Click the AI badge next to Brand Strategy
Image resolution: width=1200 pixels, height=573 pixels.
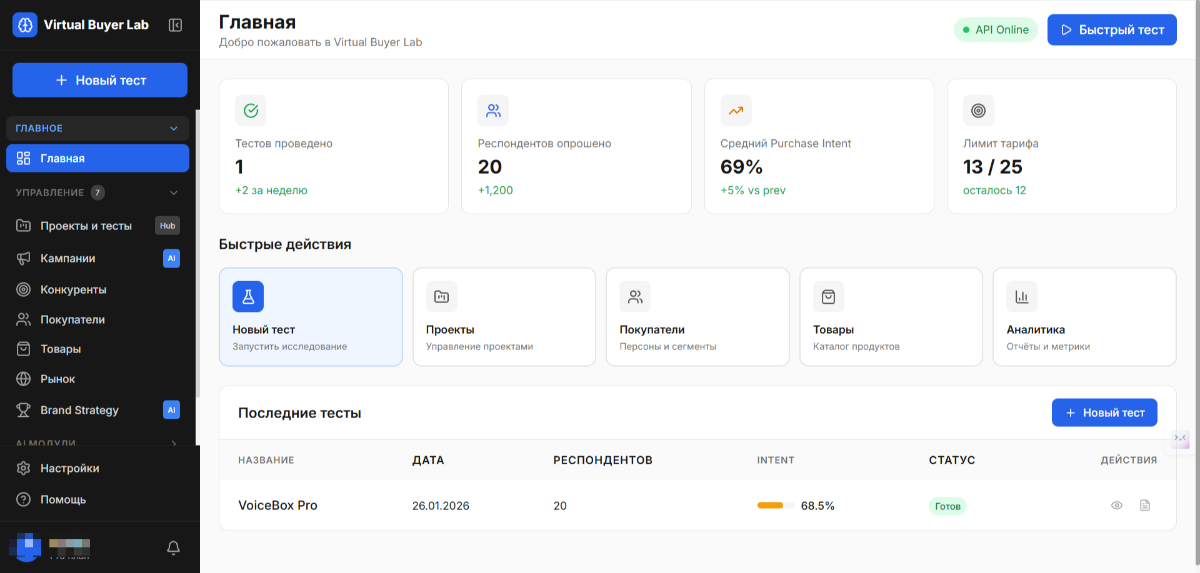(171, 410)
